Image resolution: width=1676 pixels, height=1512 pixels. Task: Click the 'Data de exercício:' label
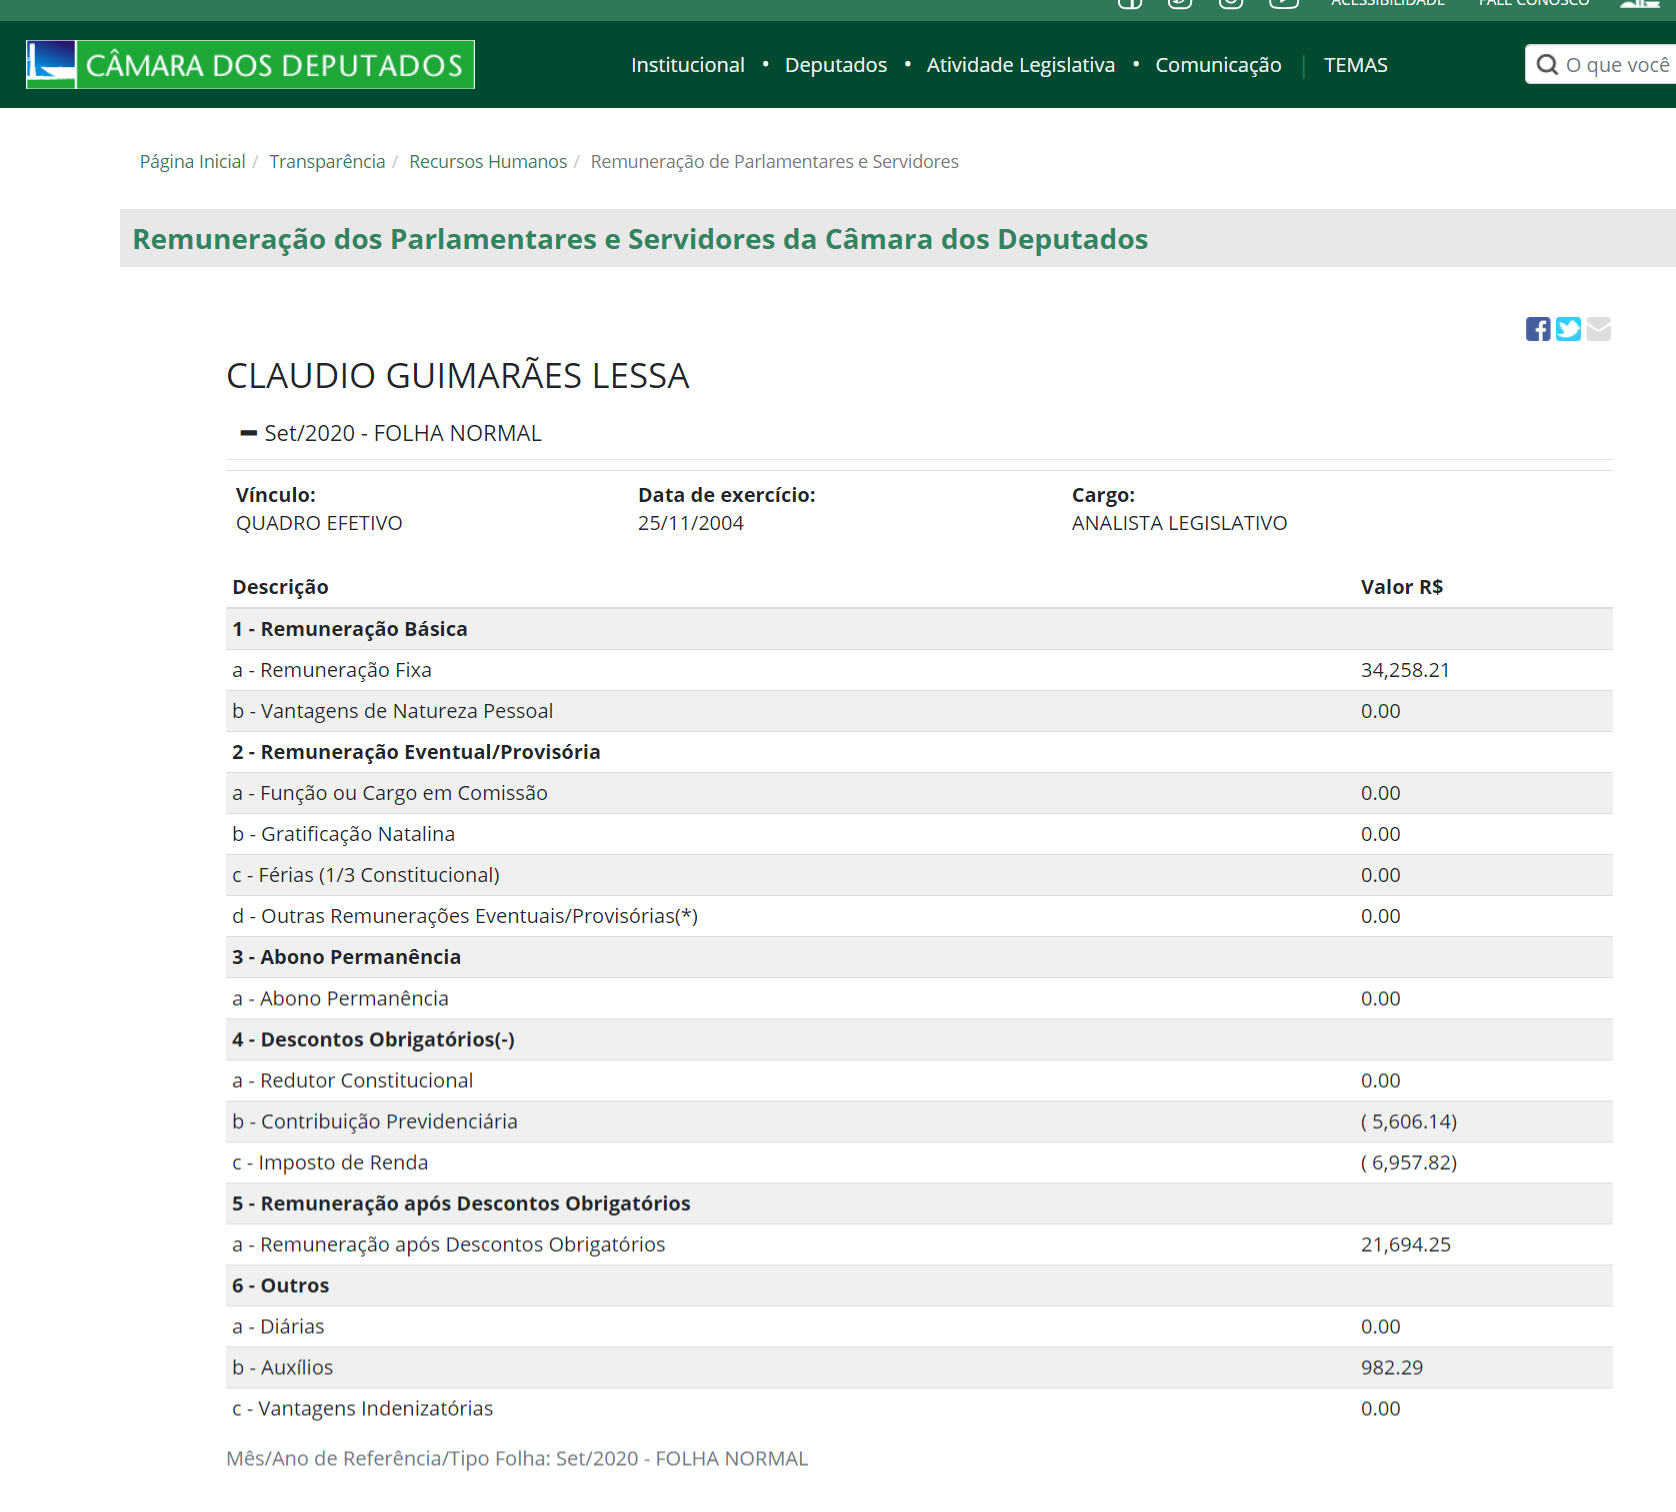coord(727,495)
